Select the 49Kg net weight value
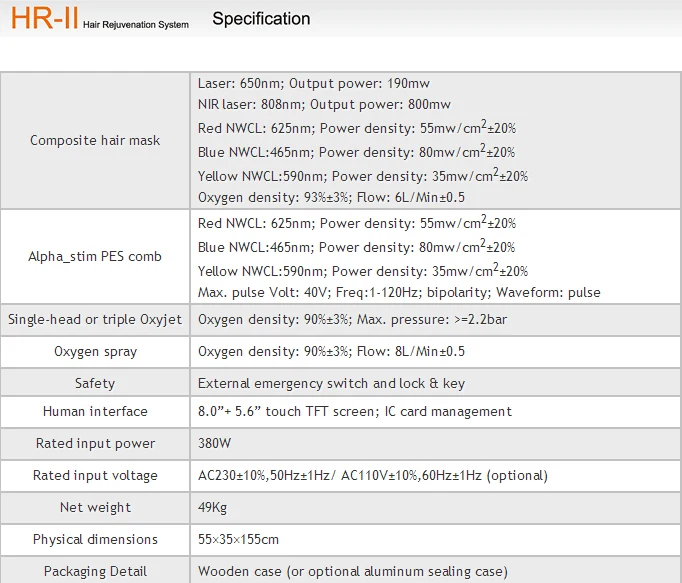The image size is (682, 583). [212, 507]
